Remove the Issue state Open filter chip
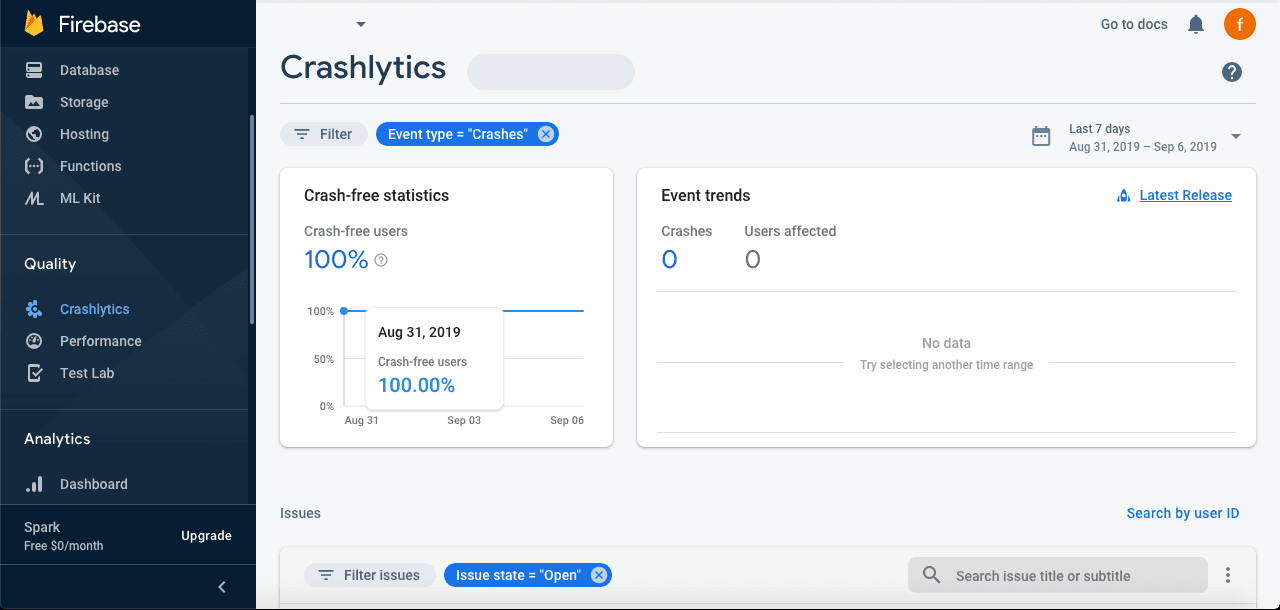Image resolution: width=1280 pixels, height=610 pixels. tap(598, 575)
